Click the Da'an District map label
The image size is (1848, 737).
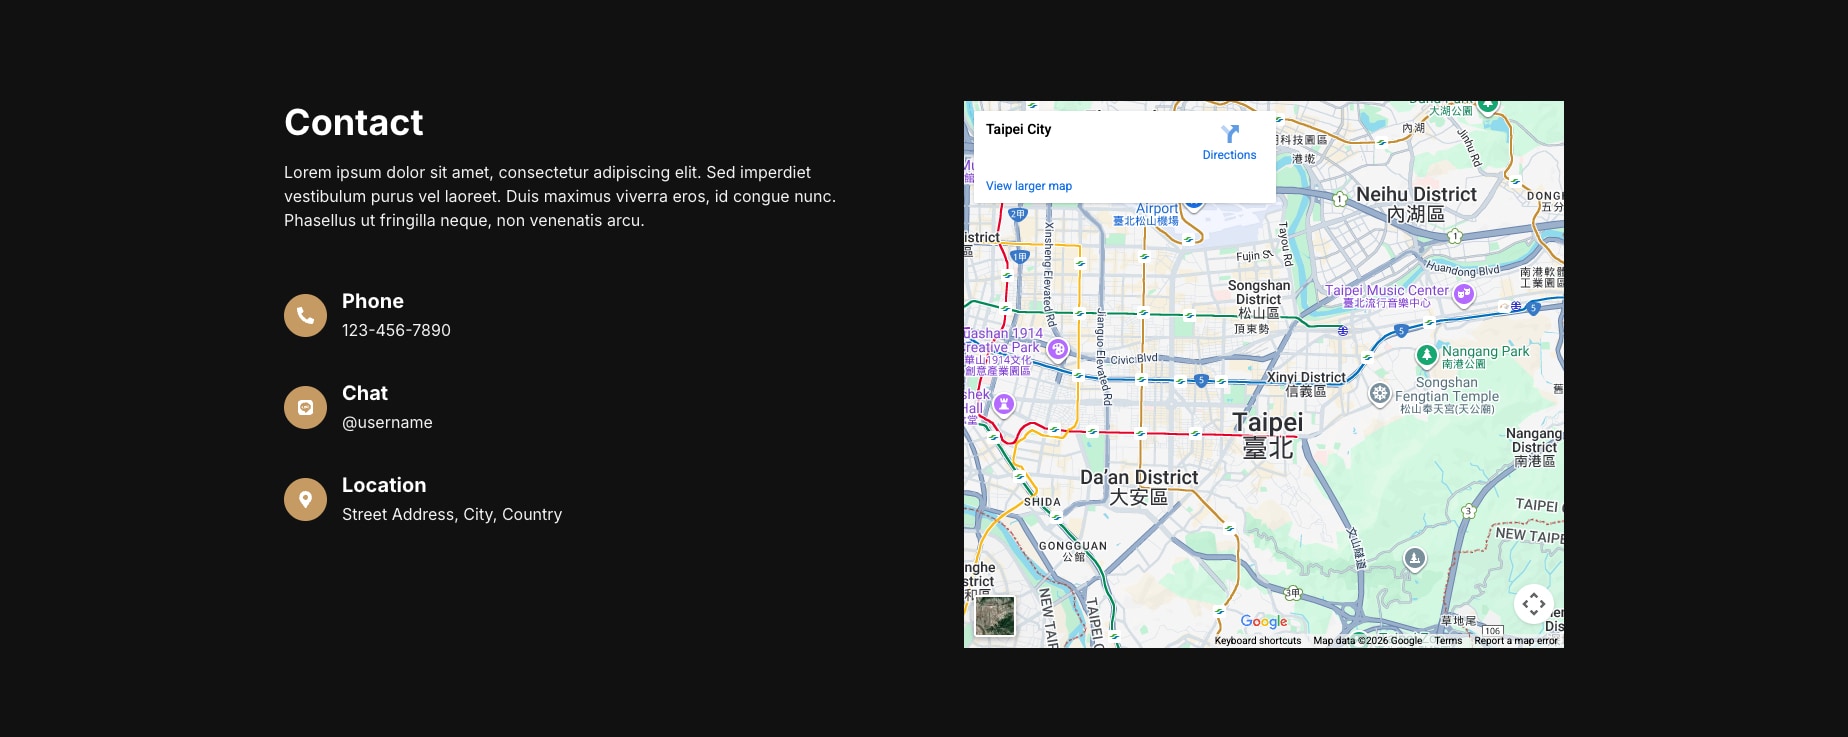click(x=1138, y=478)
